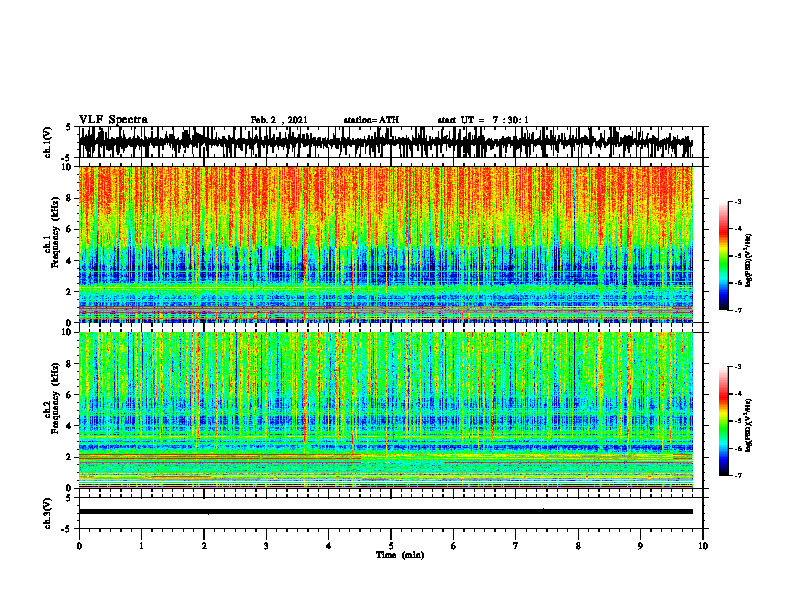Click ch.1 frequency axis tick "6"

point(70,229)
